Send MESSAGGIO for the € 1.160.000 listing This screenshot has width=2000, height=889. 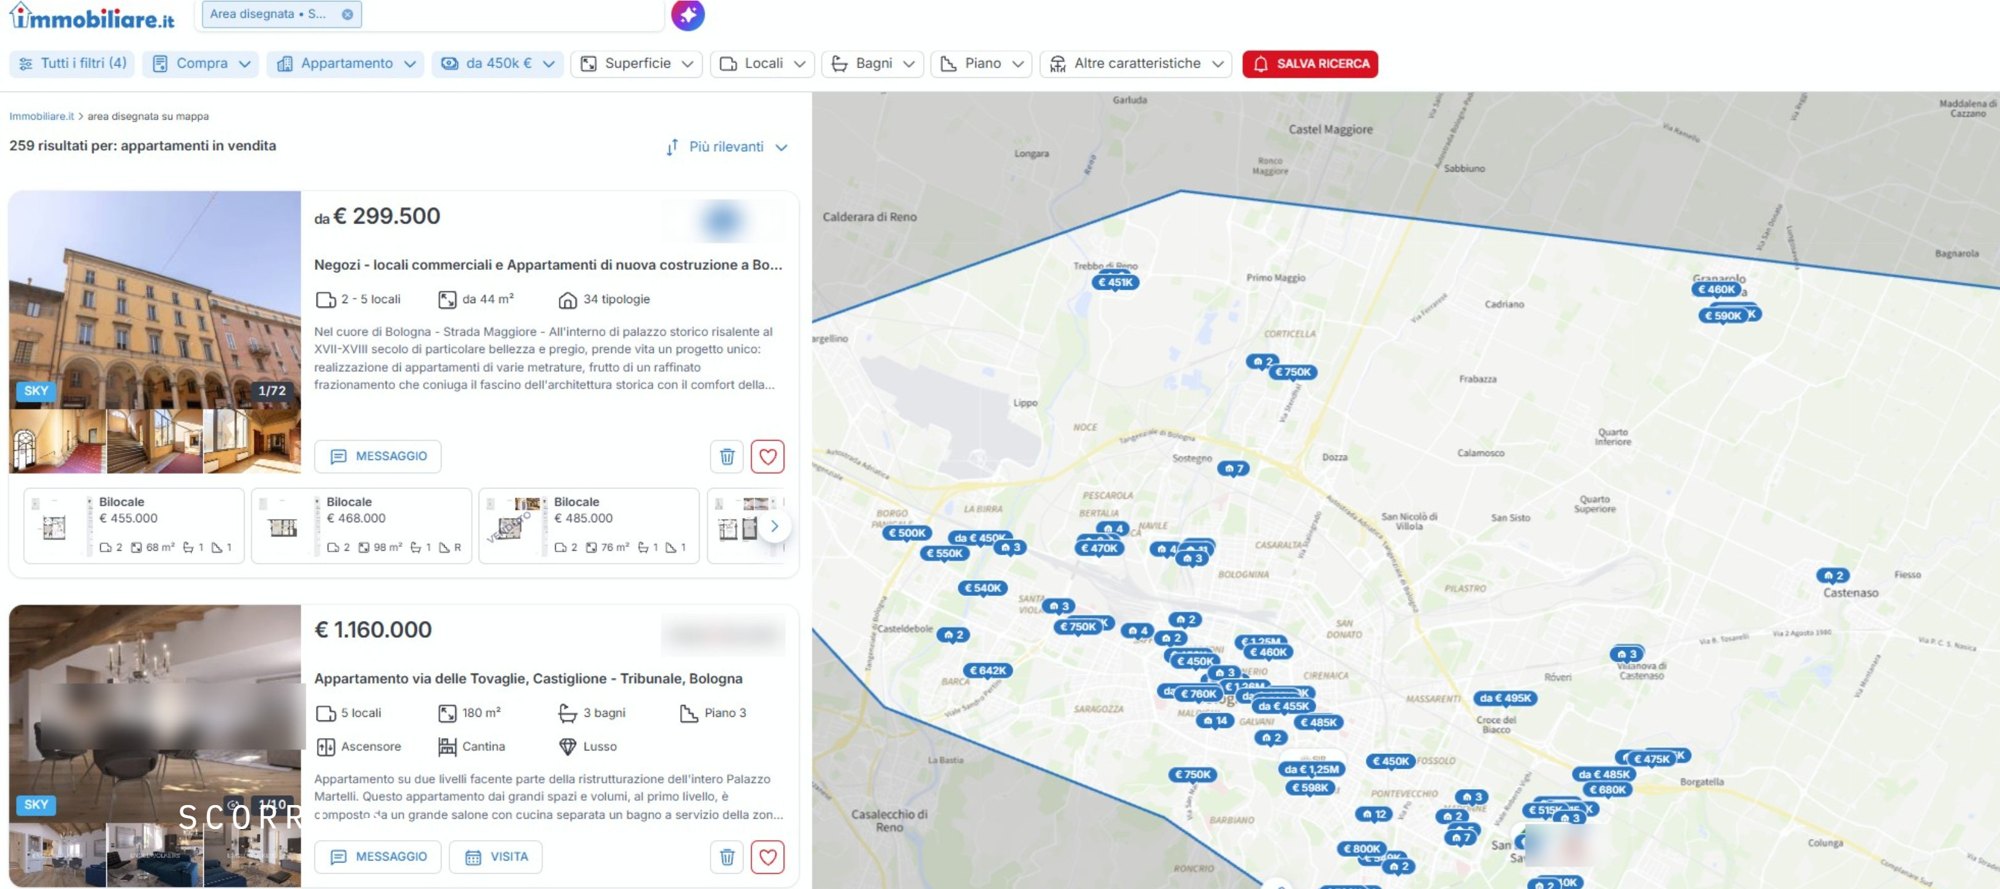378,857
